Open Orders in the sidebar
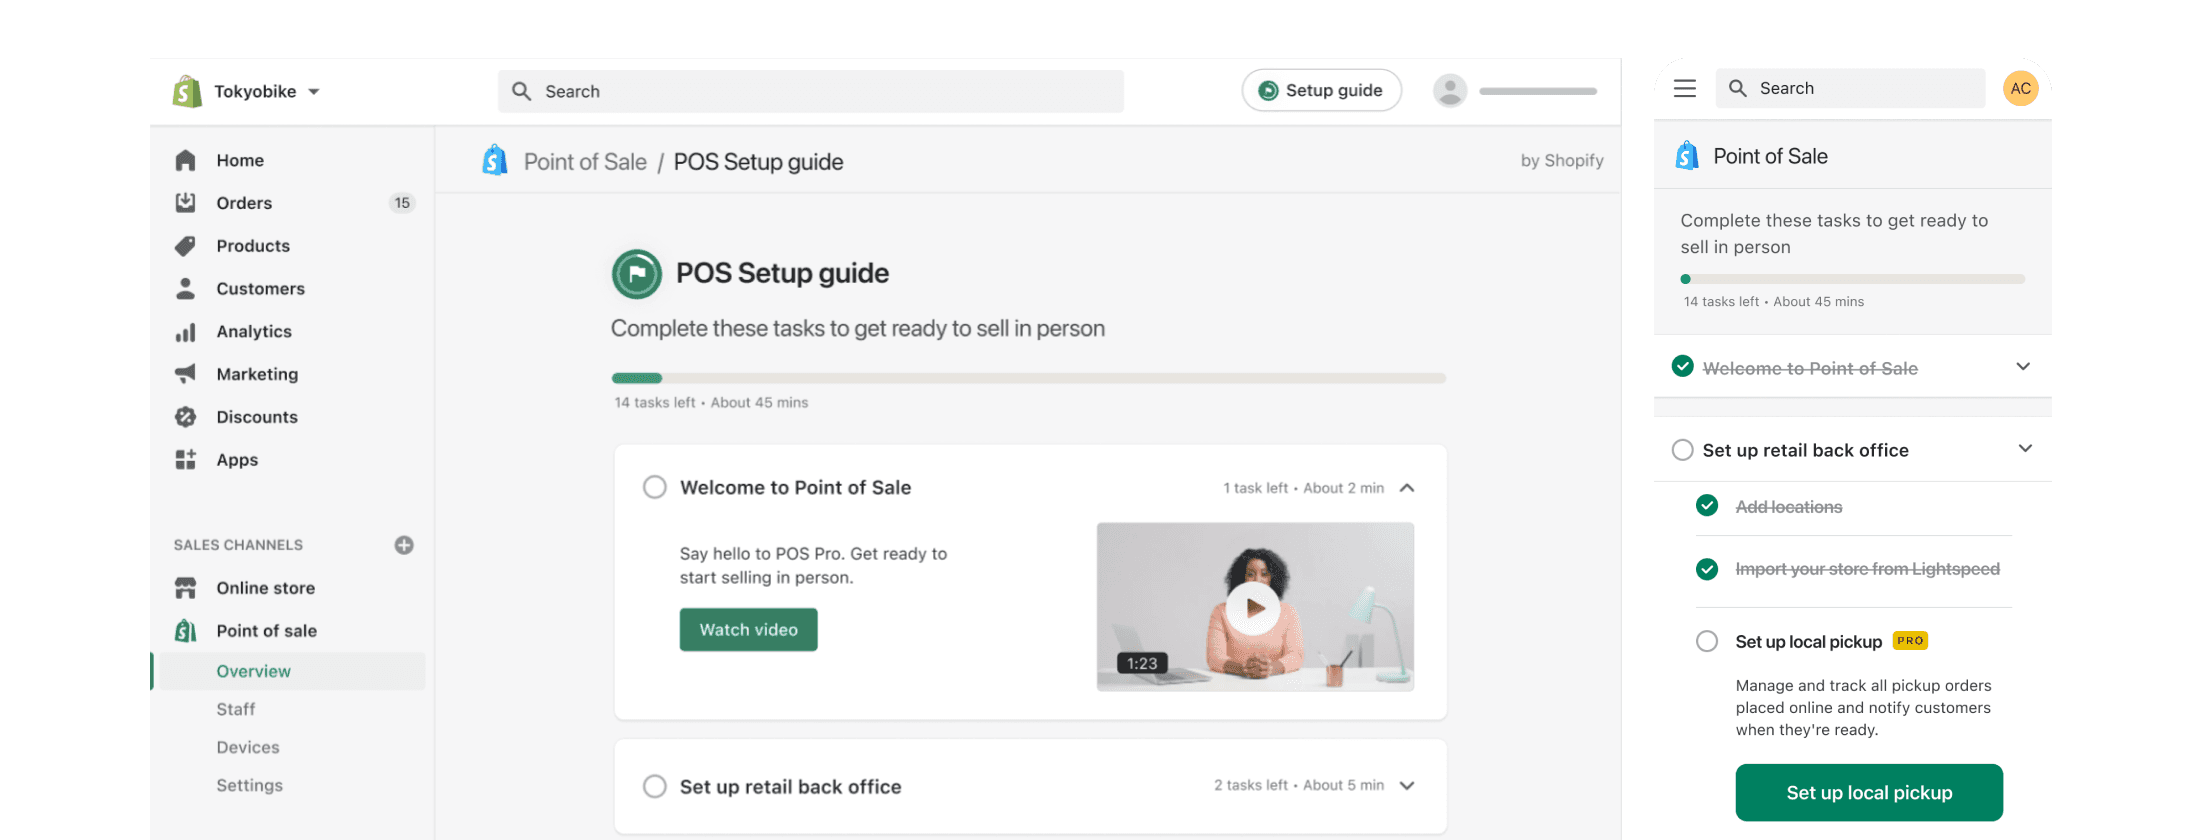2200x840 pixels. [x=244, y=203]
